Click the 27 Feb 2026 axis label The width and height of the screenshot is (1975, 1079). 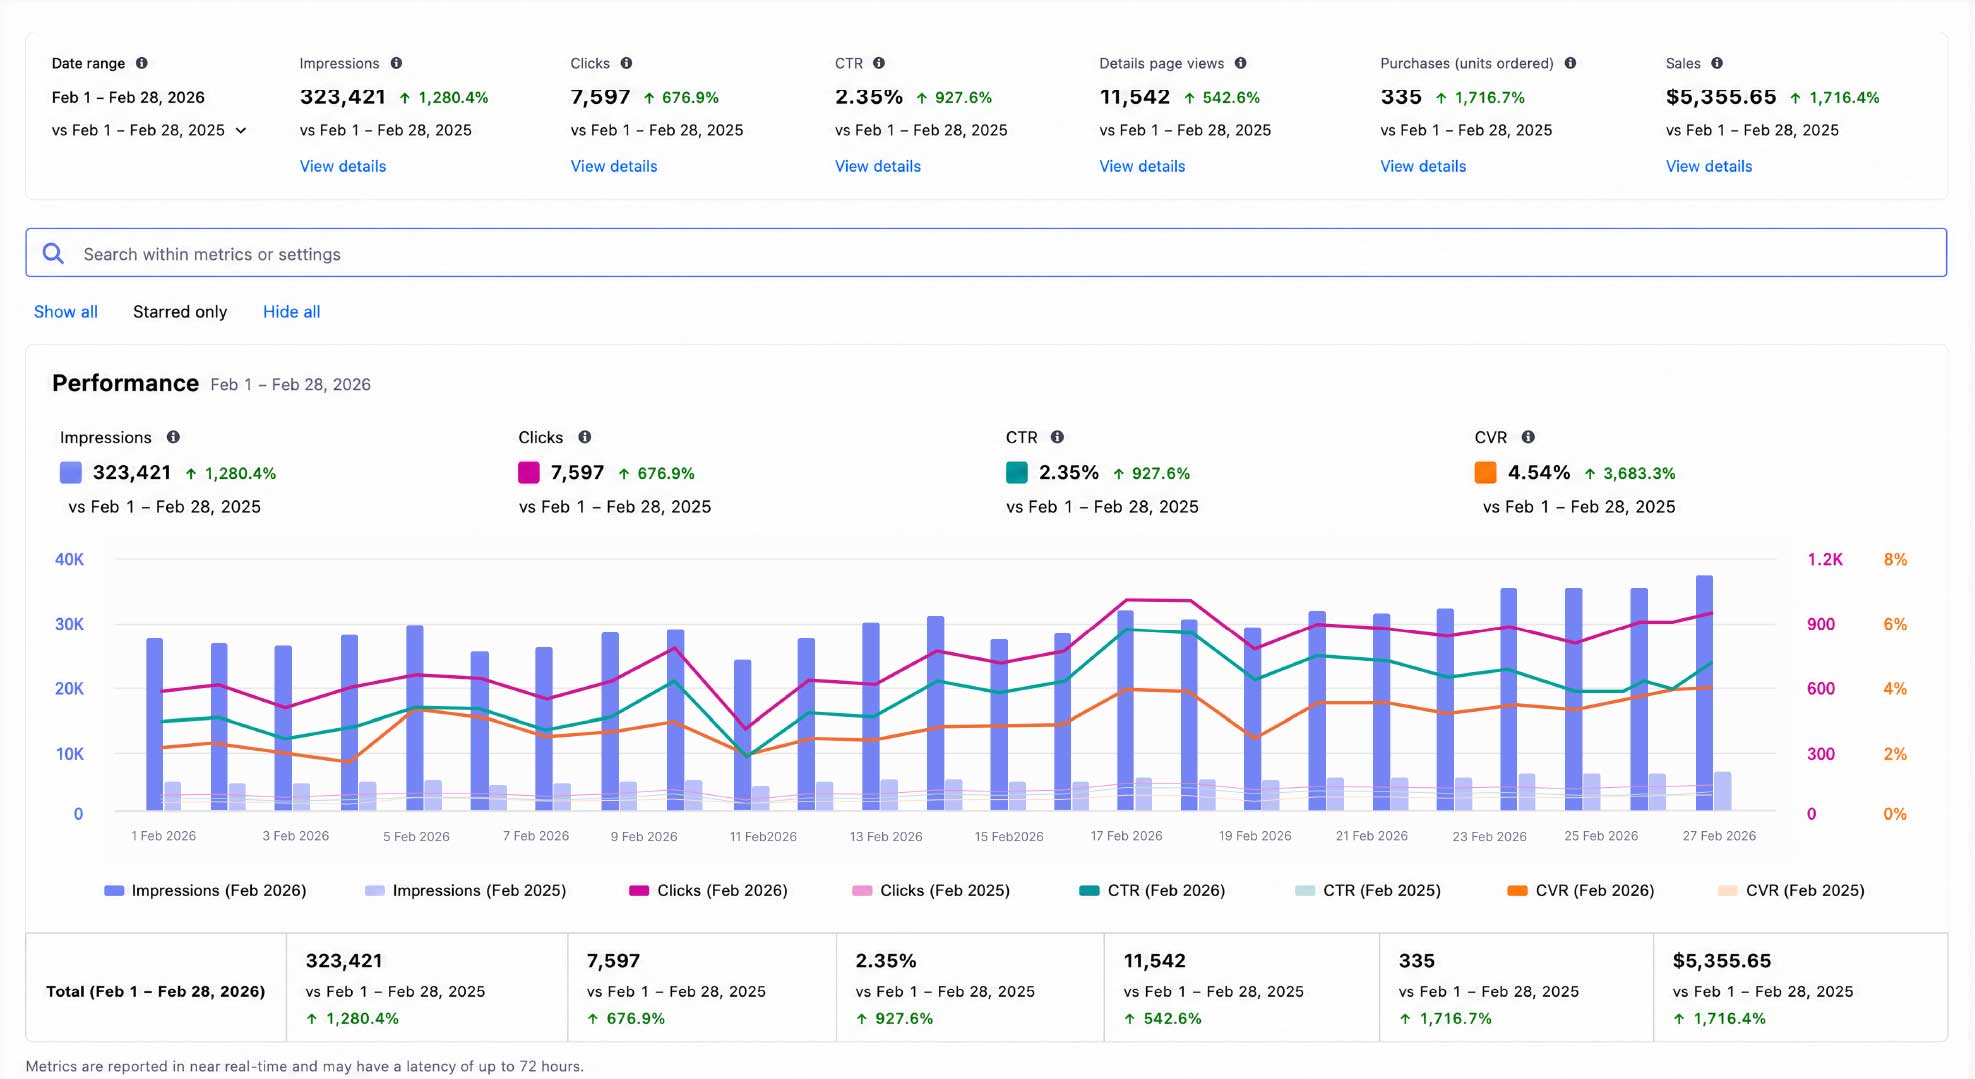(x=1719, y=836)
